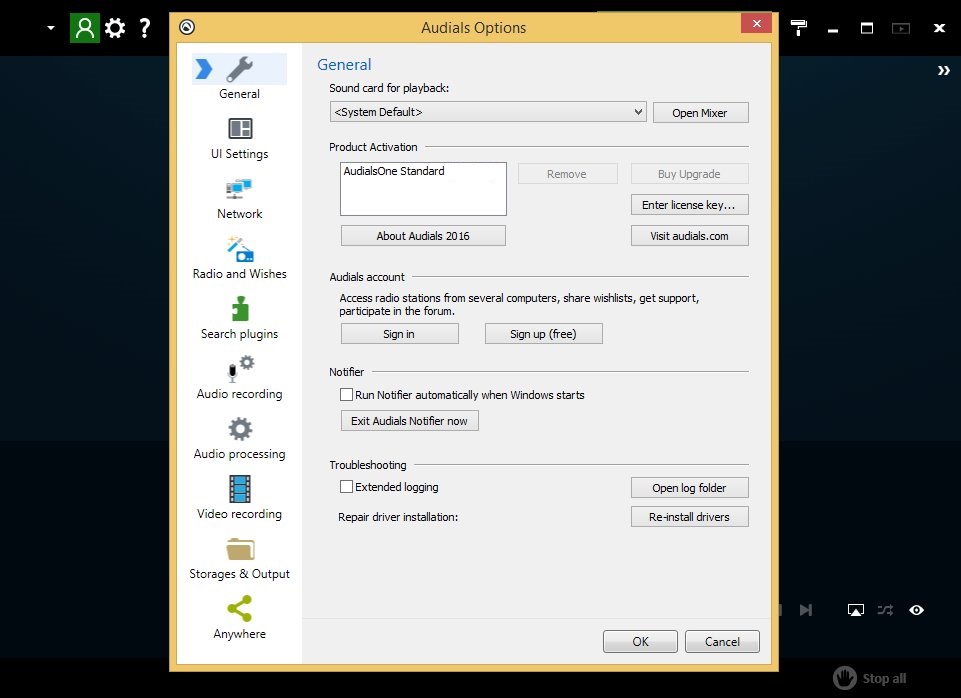
Task: Switch to Audio recording tab label
Action: point(240,394)
